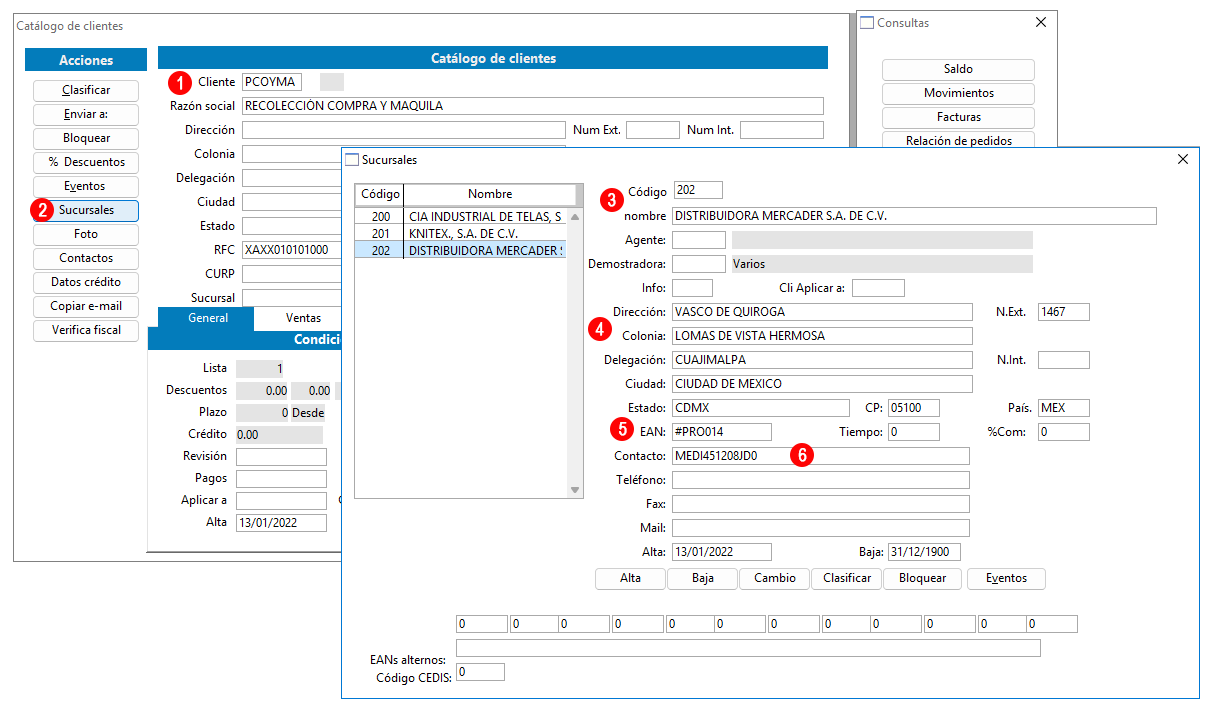Click the Clasificar button in Sucursales
The image size is (1211, 713).
(847, 578)
